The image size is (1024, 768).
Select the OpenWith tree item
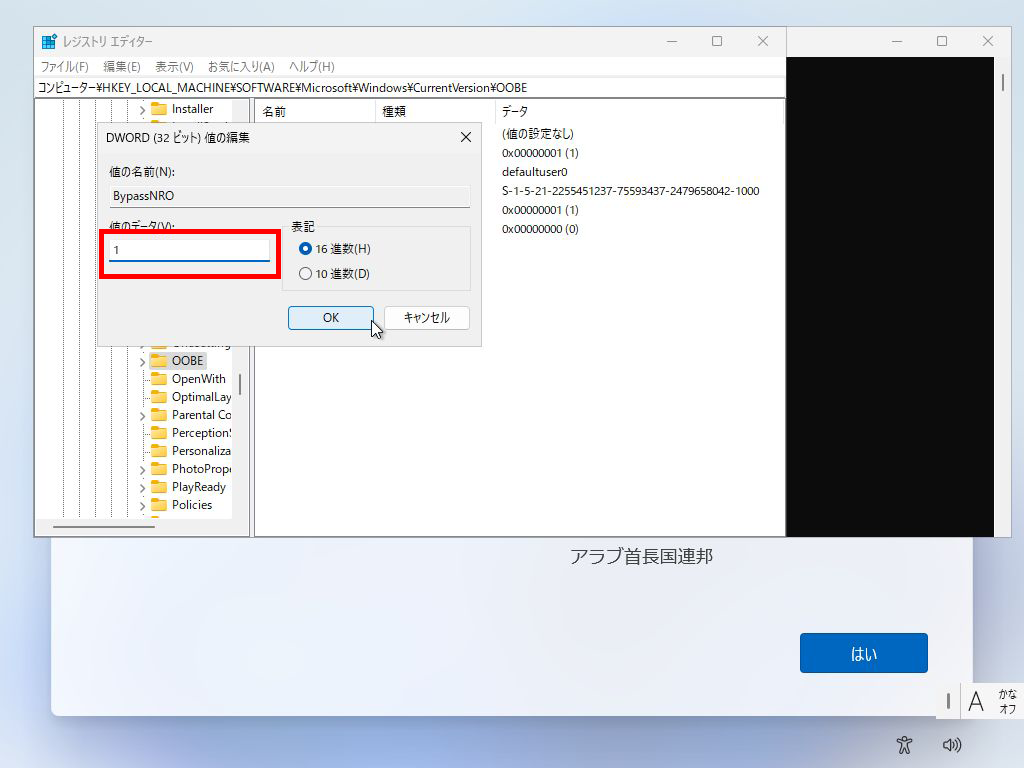(199, 379)
